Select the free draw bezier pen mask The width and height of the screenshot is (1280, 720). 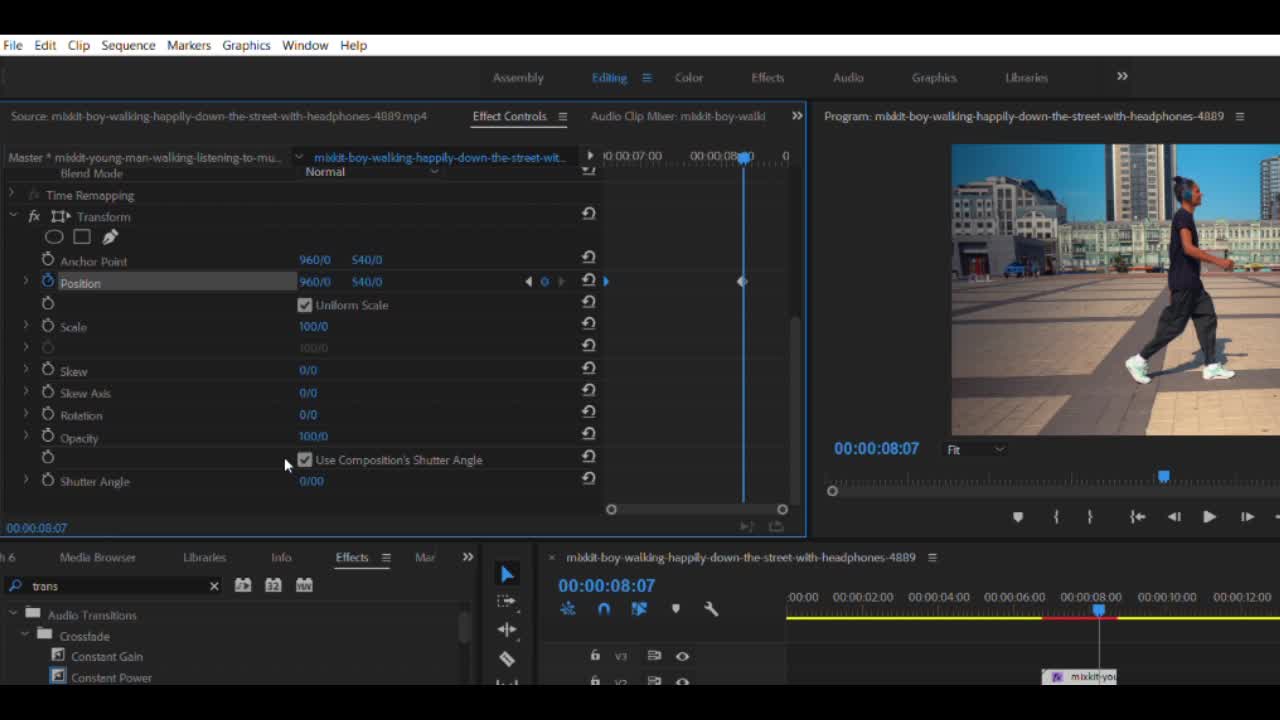coord(110,237)
